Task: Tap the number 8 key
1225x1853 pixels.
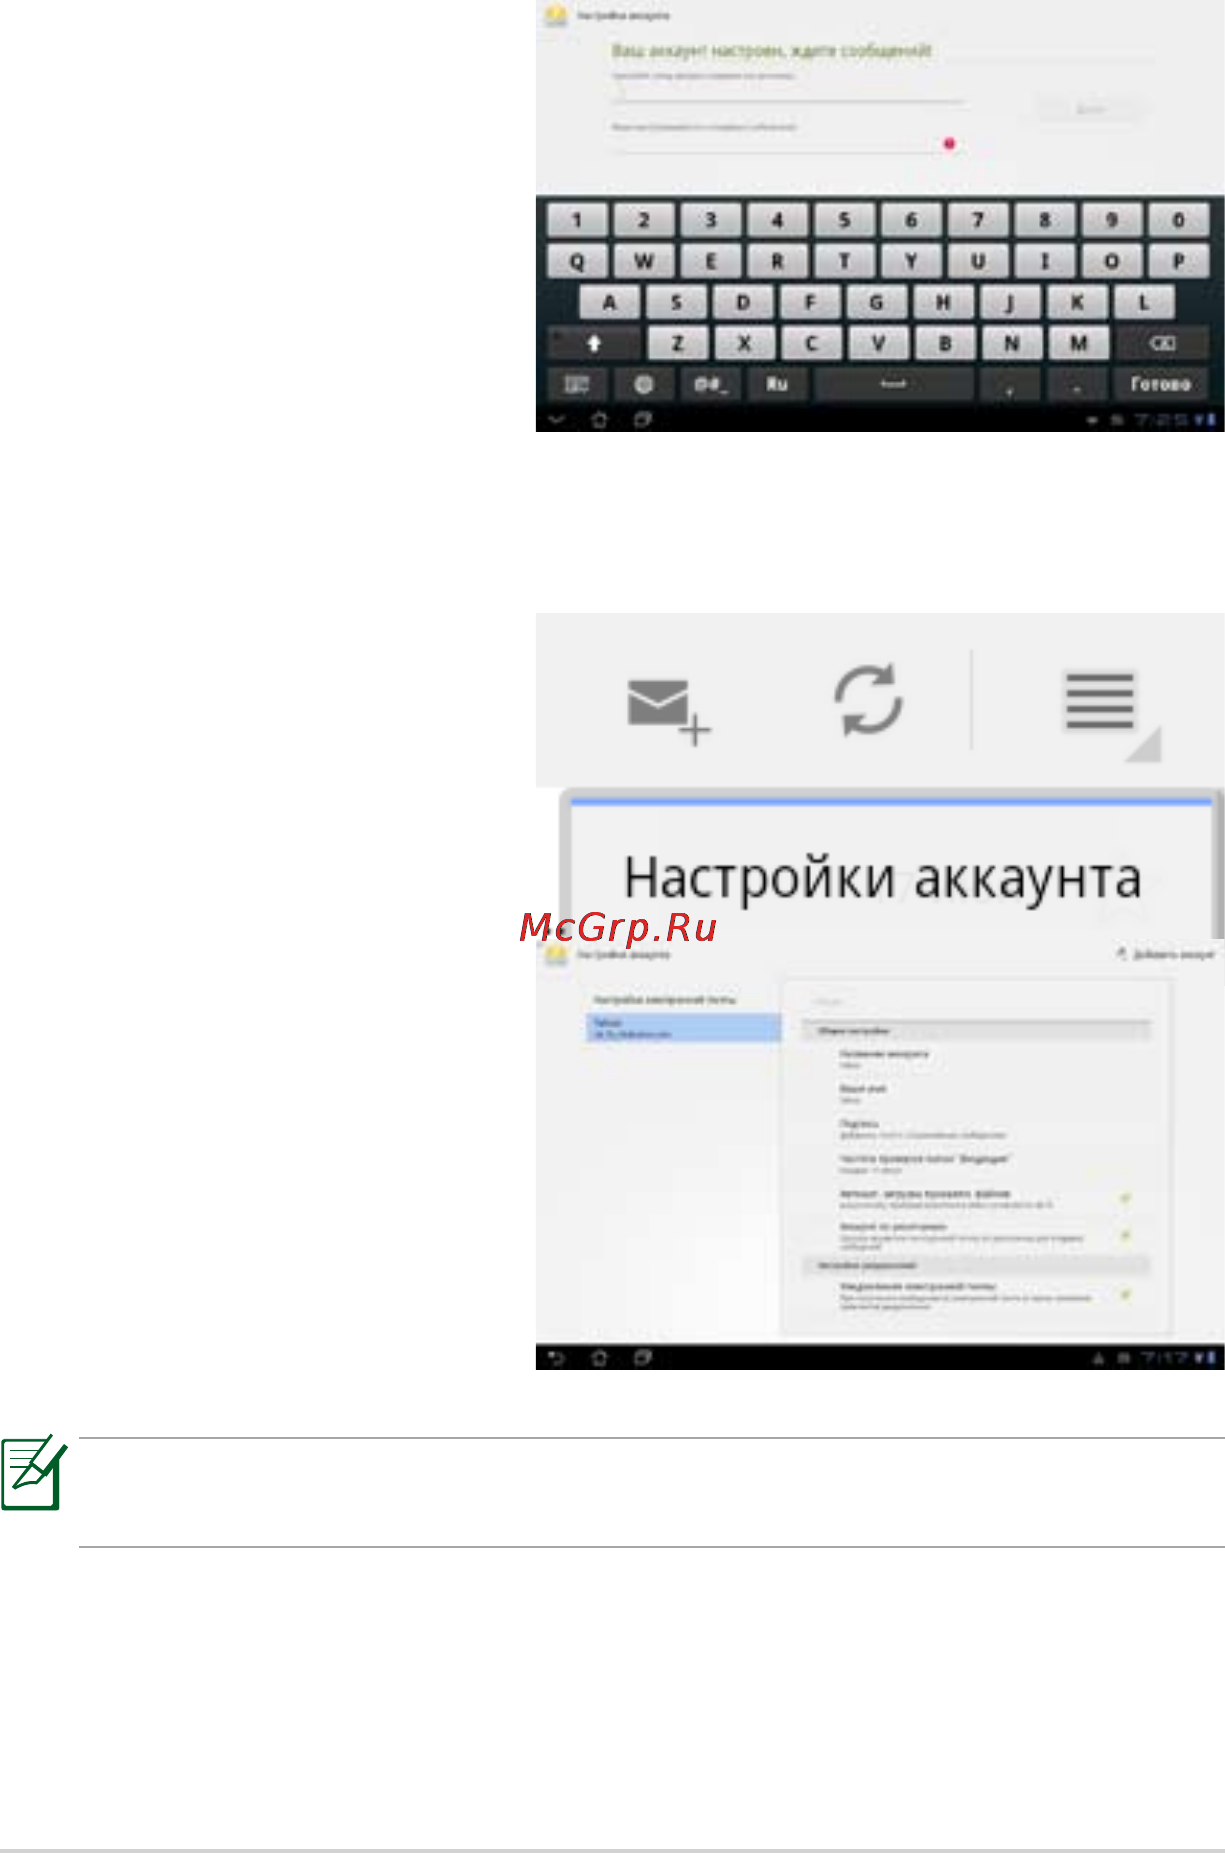Action: click(x=1044, y=220)
